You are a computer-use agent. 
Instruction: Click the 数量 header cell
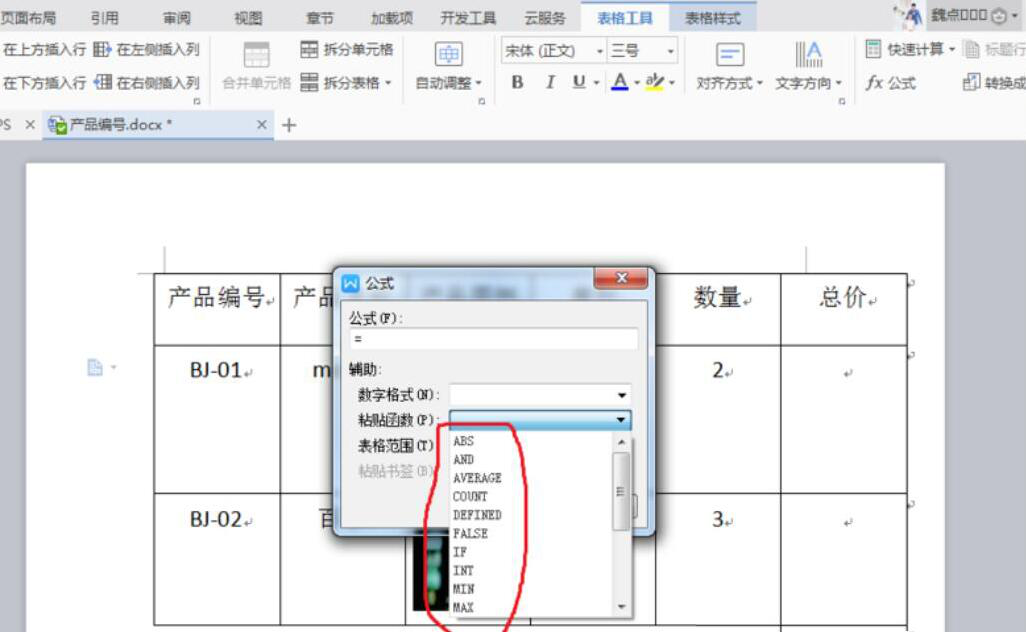[718, 309]
